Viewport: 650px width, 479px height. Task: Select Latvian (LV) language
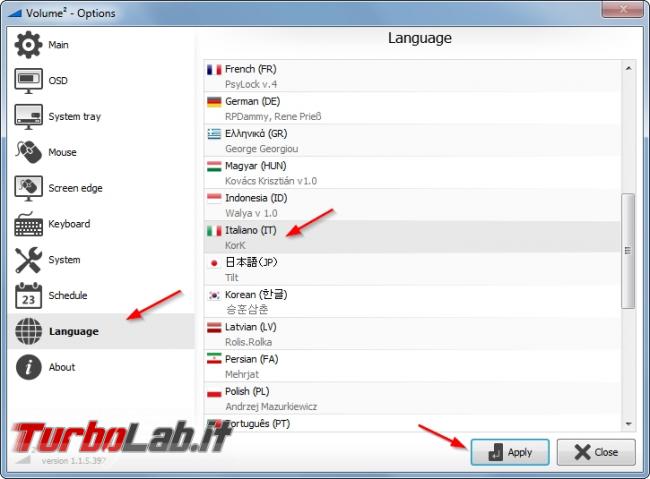(x=412, y=334)
